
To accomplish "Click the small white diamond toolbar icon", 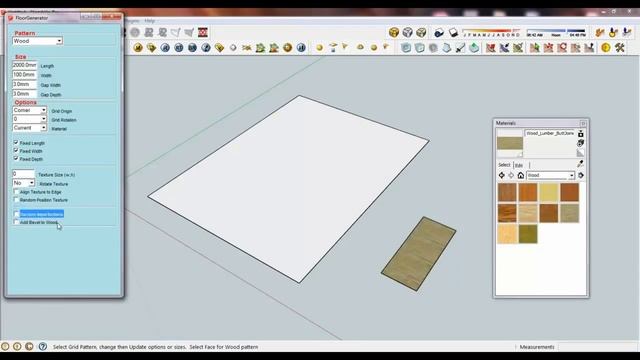I will pos(233,48).
